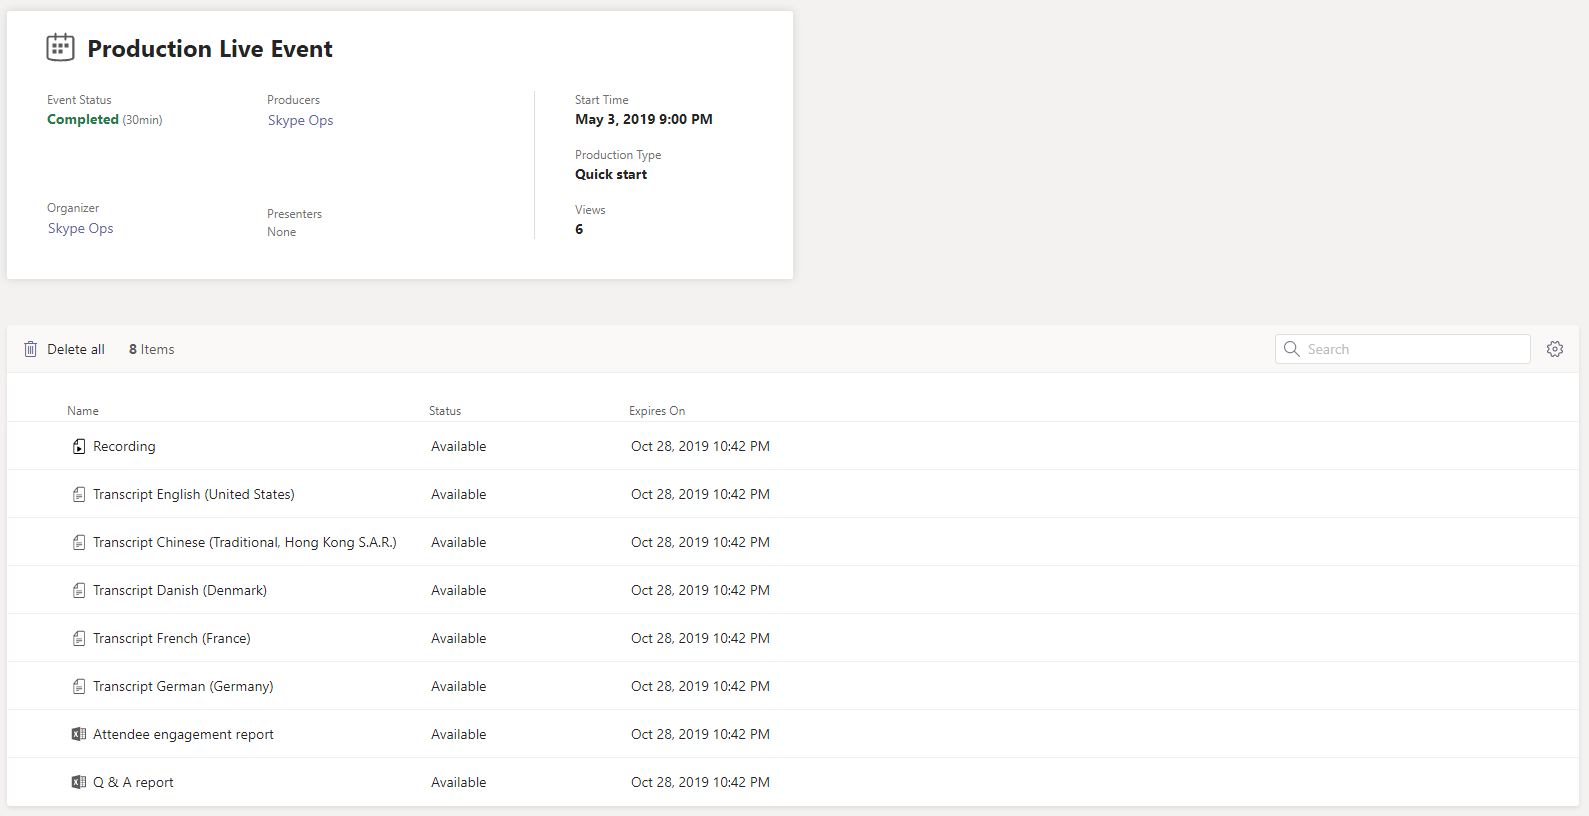Click the Excel icon of Attendee engagement report
The image size is (1589, 816).
tap(79, 734)
